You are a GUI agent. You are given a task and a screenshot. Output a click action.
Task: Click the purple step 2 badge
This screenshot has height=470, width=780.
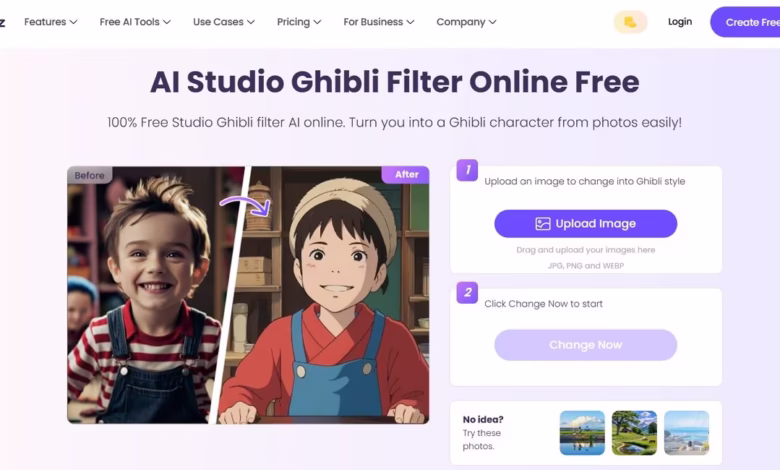(x=467, y=293)
